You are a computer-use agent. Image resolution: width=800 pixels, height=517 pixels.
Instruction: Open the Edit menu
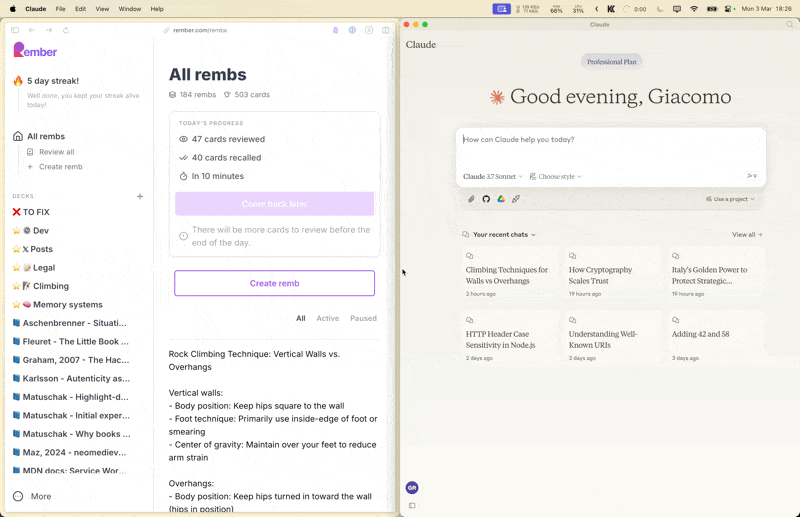point(80,9)
